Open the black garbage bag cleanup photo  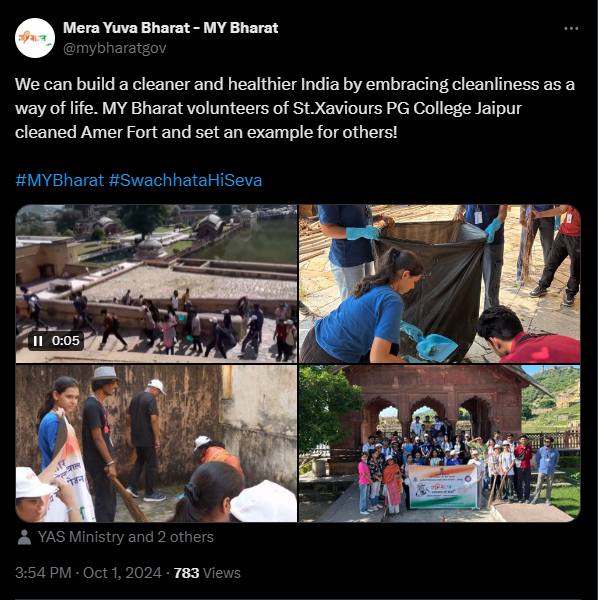pos(440,284)
